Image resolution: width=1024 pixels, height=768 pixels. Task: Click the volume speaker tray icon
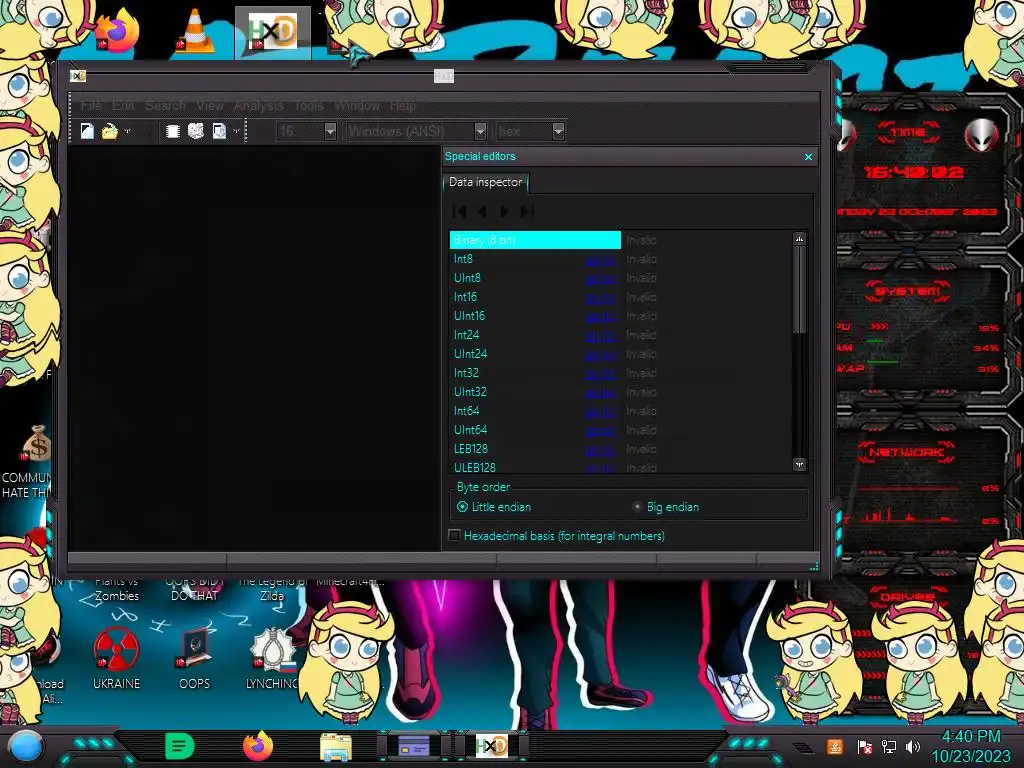click(x=913, y=746)
